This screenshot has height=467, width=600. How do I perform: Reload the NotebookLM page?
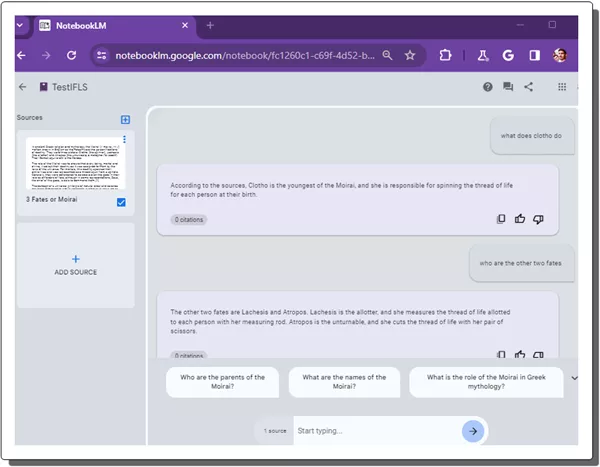tap(71, 56)
